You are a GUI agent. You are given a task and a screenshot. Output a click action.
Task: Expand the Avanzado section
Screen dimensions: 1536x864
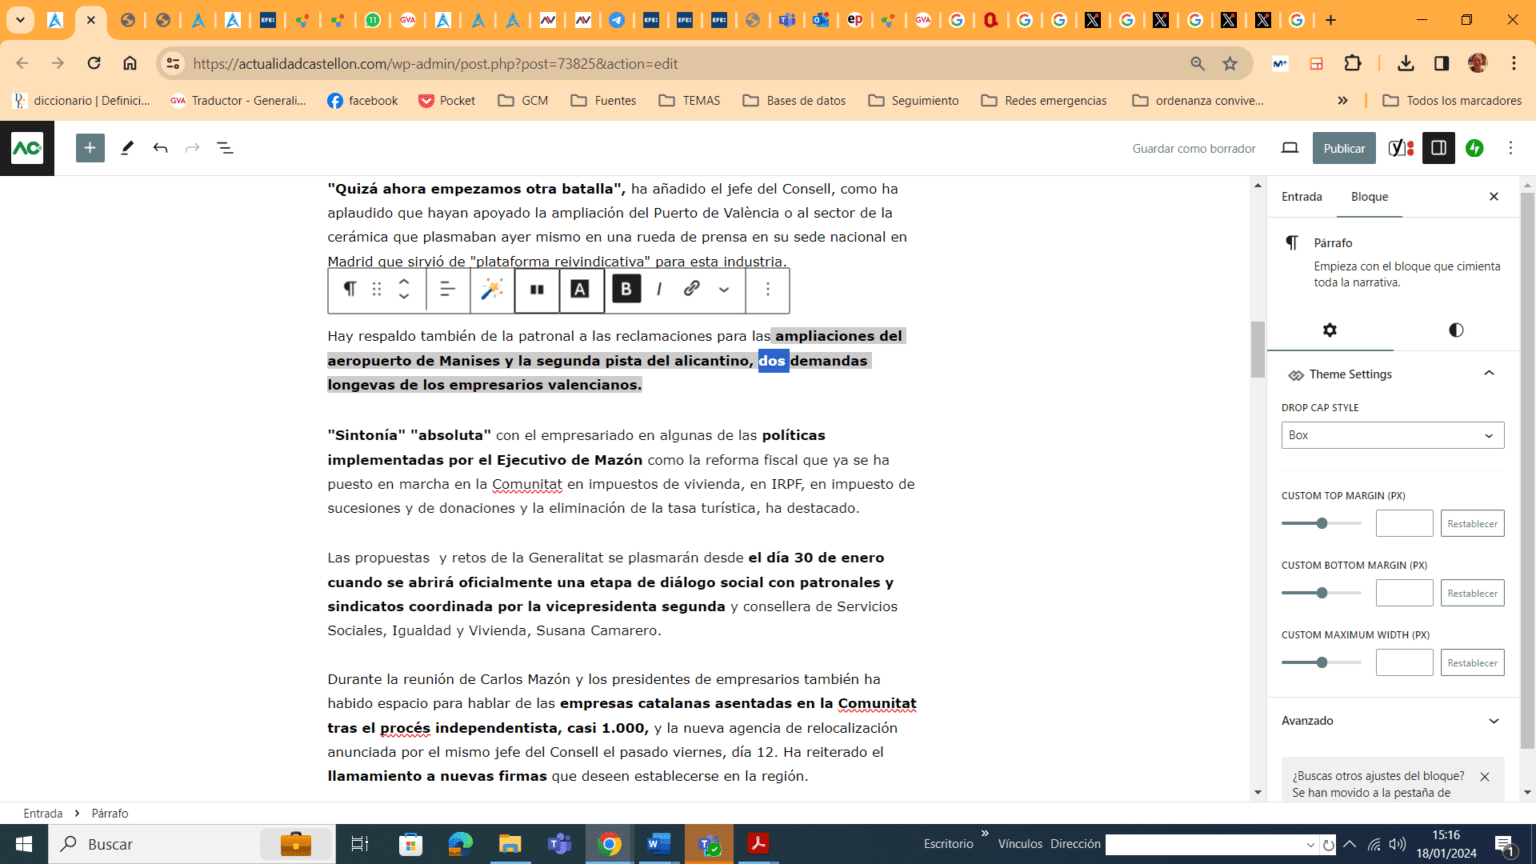(x=1392, y=721)
